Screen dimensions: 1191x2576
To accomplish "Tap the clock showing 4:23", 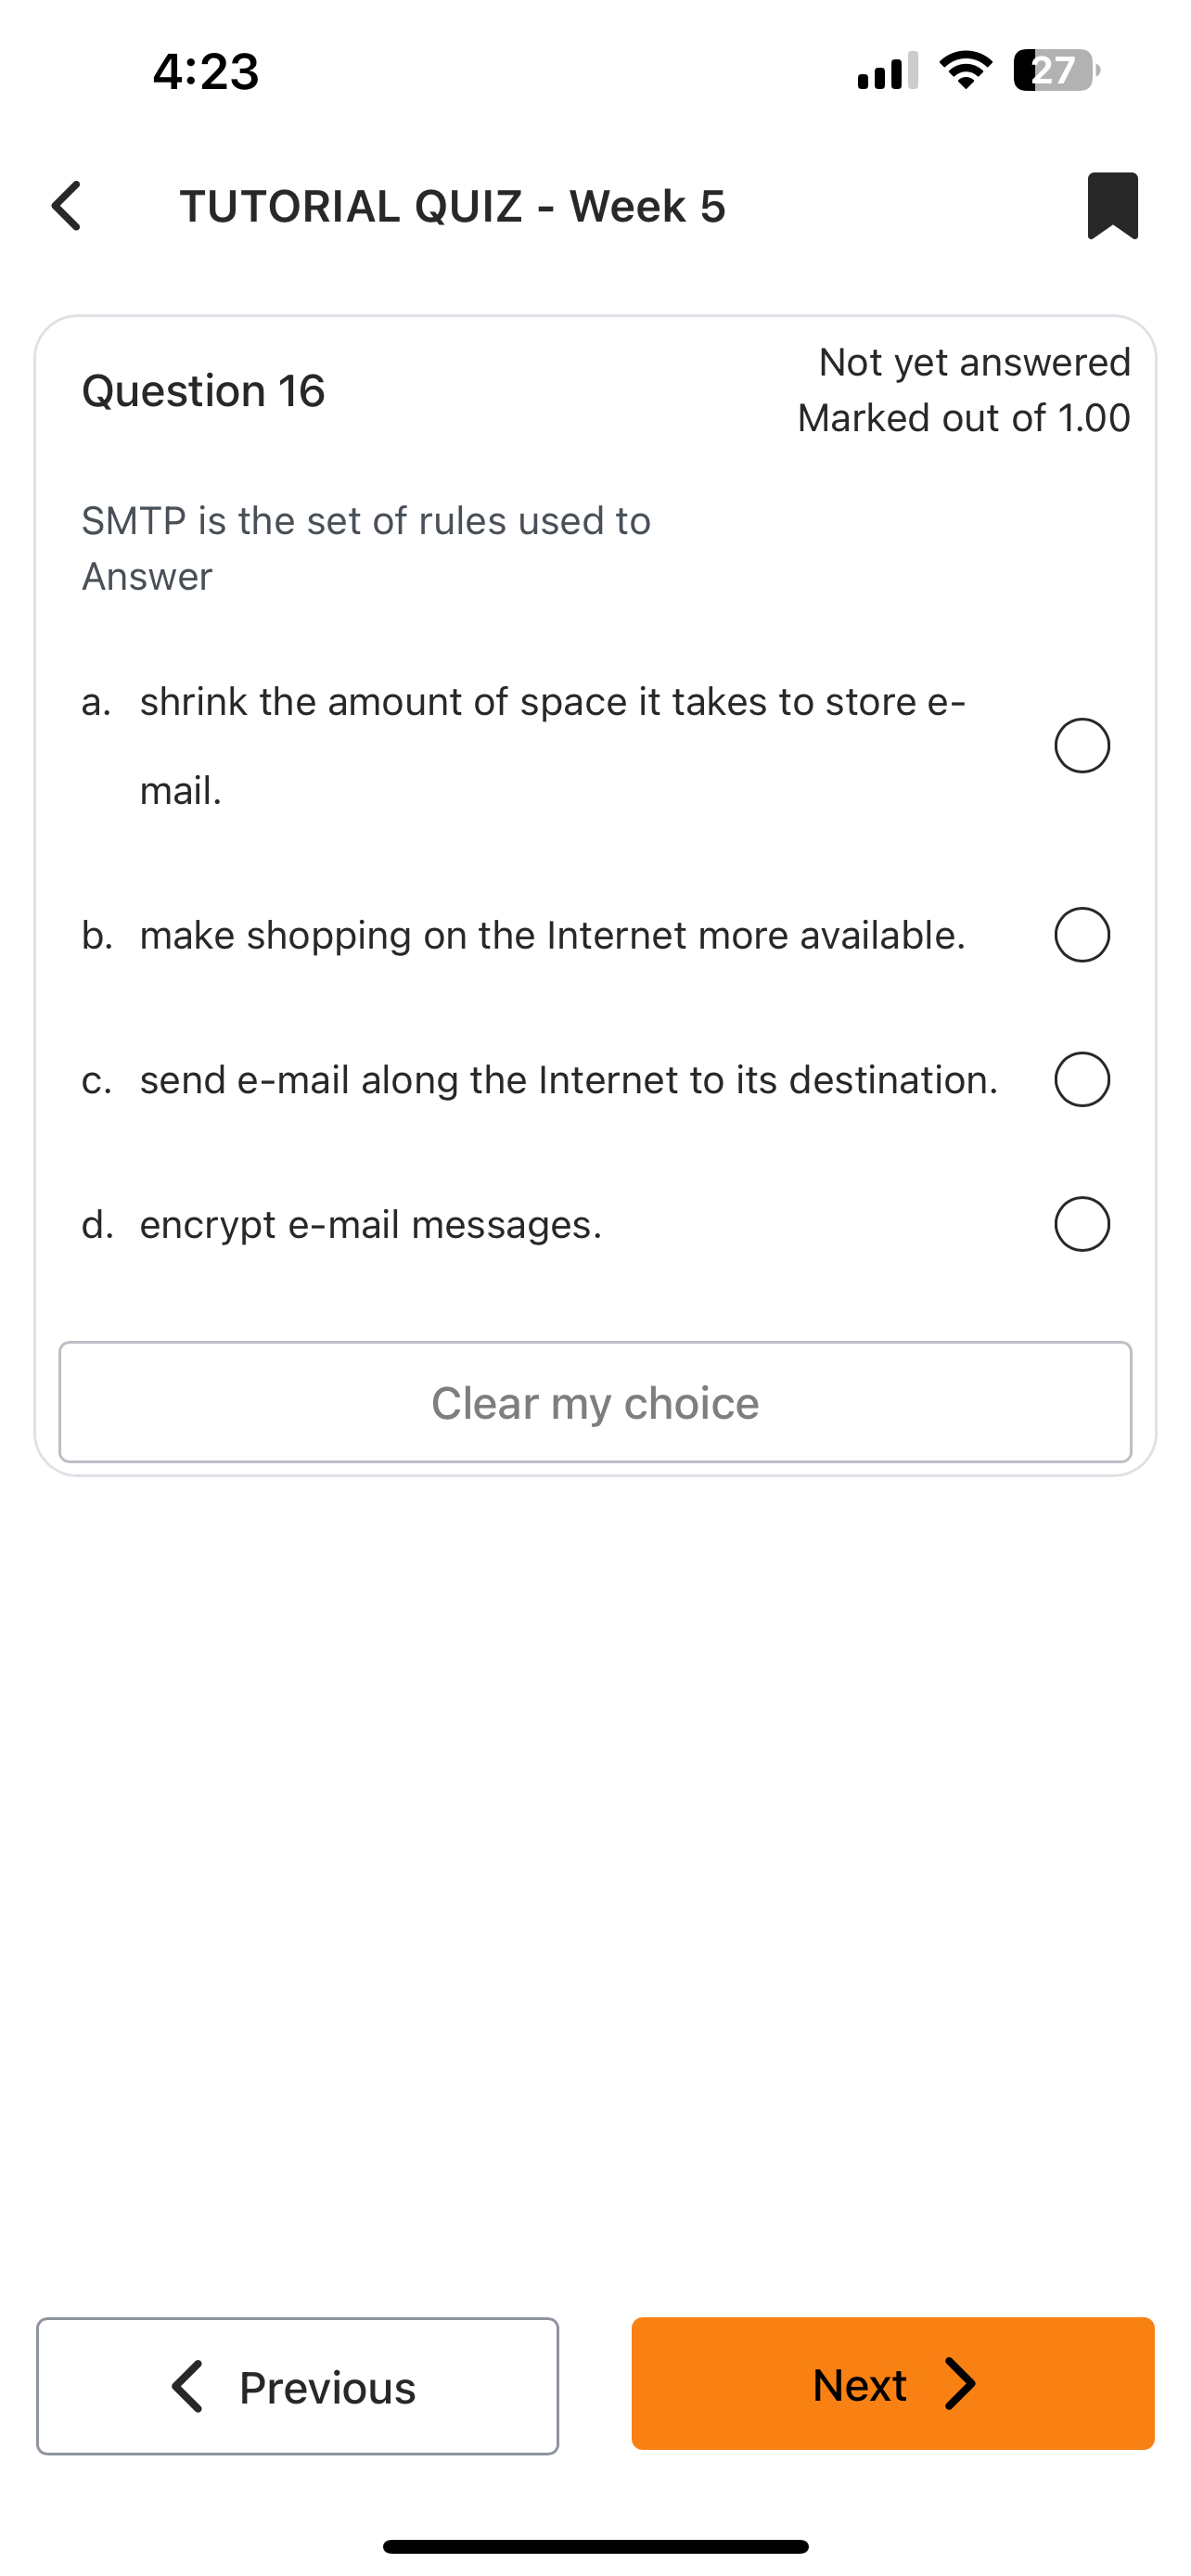I will (205, 71).
